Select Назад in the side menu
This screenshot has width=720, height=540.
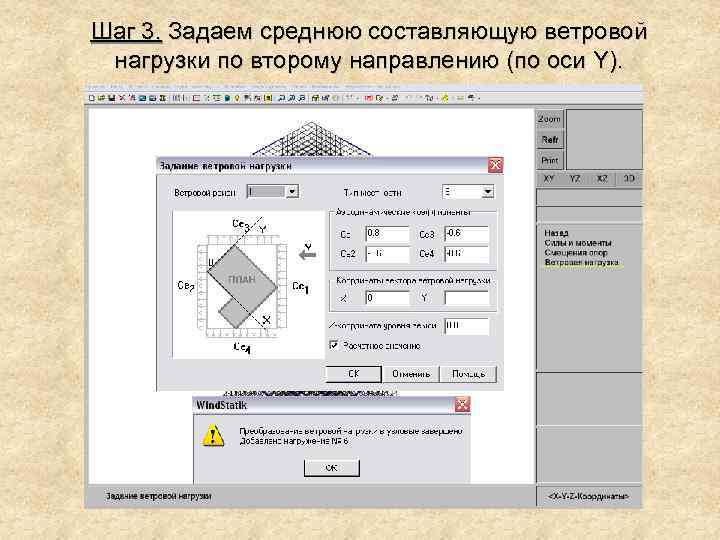(x=556, y=233)
